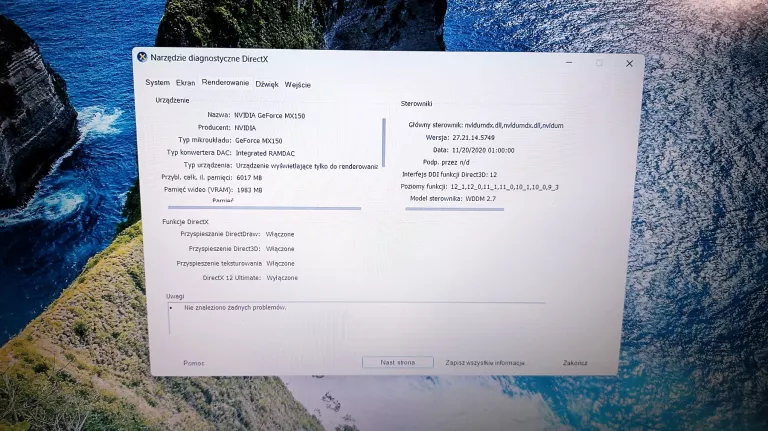
Task: Select driver date 11/20/2020 01:00:00
Action: click(x=483, y=150)
